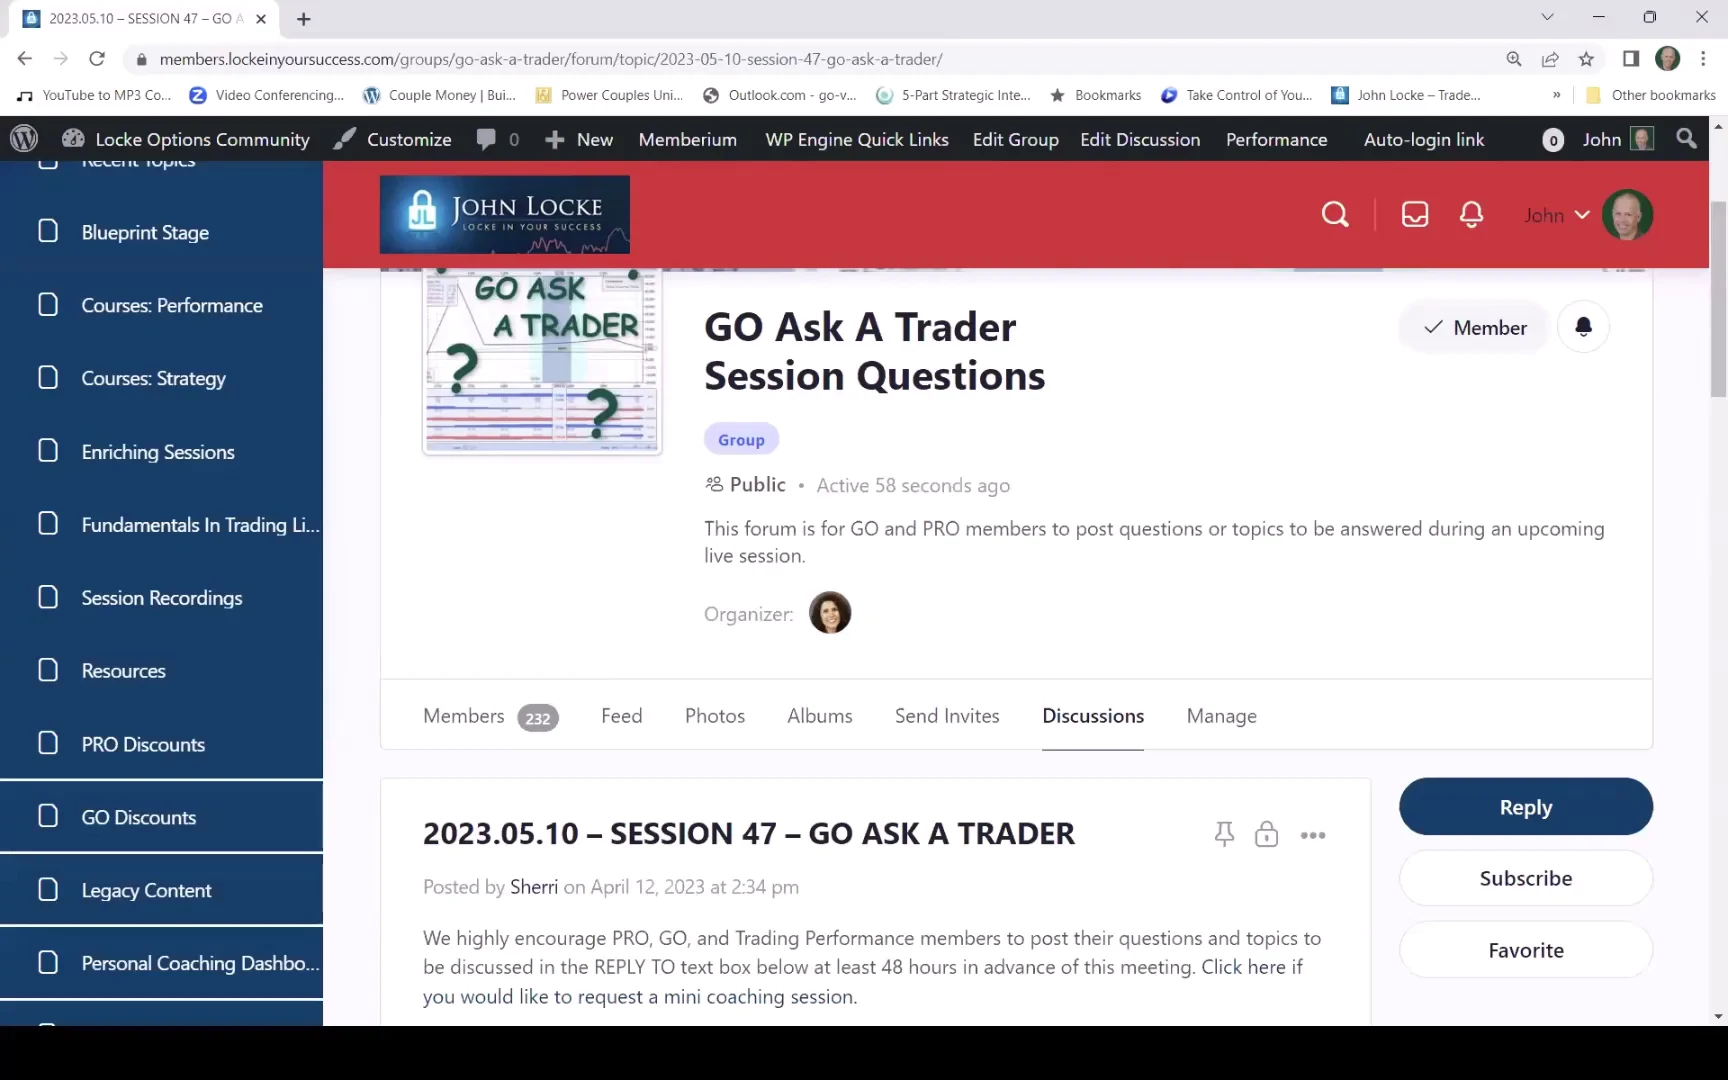Open the Manage tab

[1221, 716]
